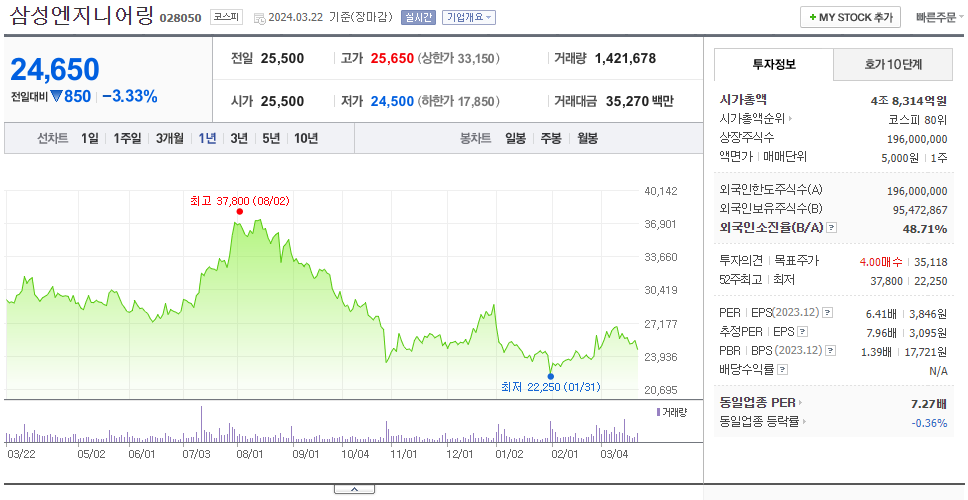Click the 거래량 value 1,421,678
The image size is (968, 500).
click(625, 59)
